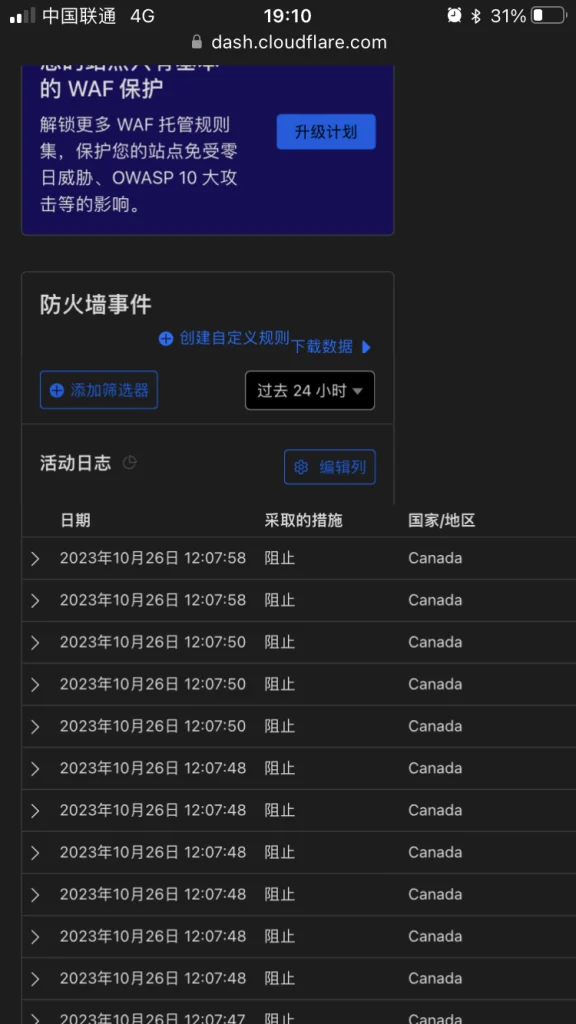This screenshot has height=1024, width=576.
Task: Click the plus icon for 创建自定义规则
Action: click(x=166, y=338)
